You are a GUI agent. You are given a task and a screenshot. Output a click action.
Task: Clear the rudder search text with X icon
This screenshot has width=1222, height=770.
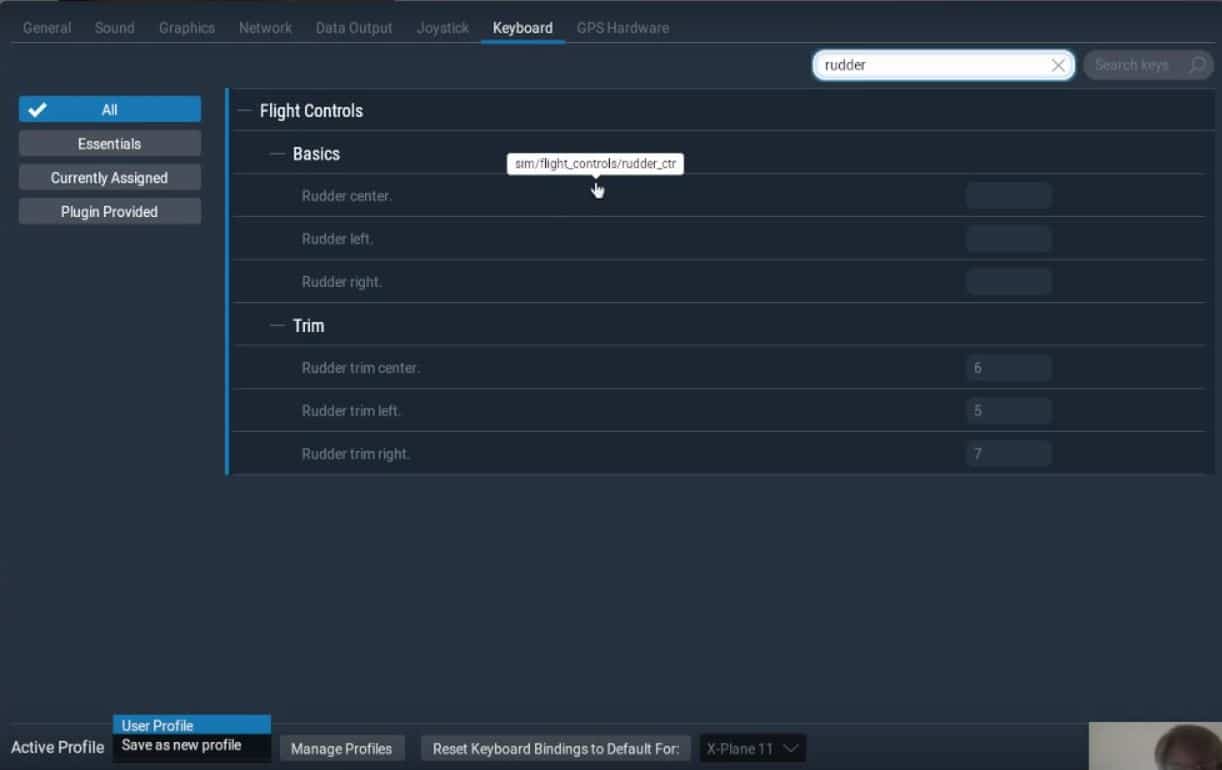pyautogui.click(x=1058, y=65)
